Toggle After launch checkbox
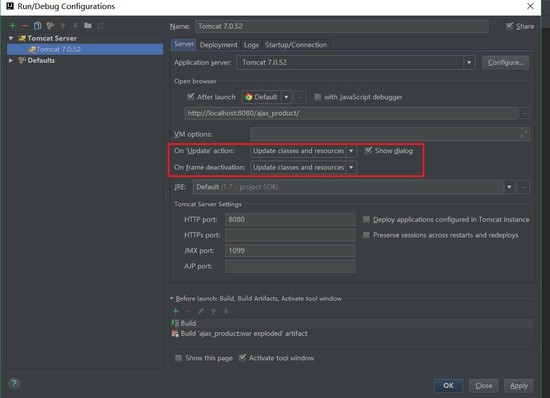 [190, 97]
